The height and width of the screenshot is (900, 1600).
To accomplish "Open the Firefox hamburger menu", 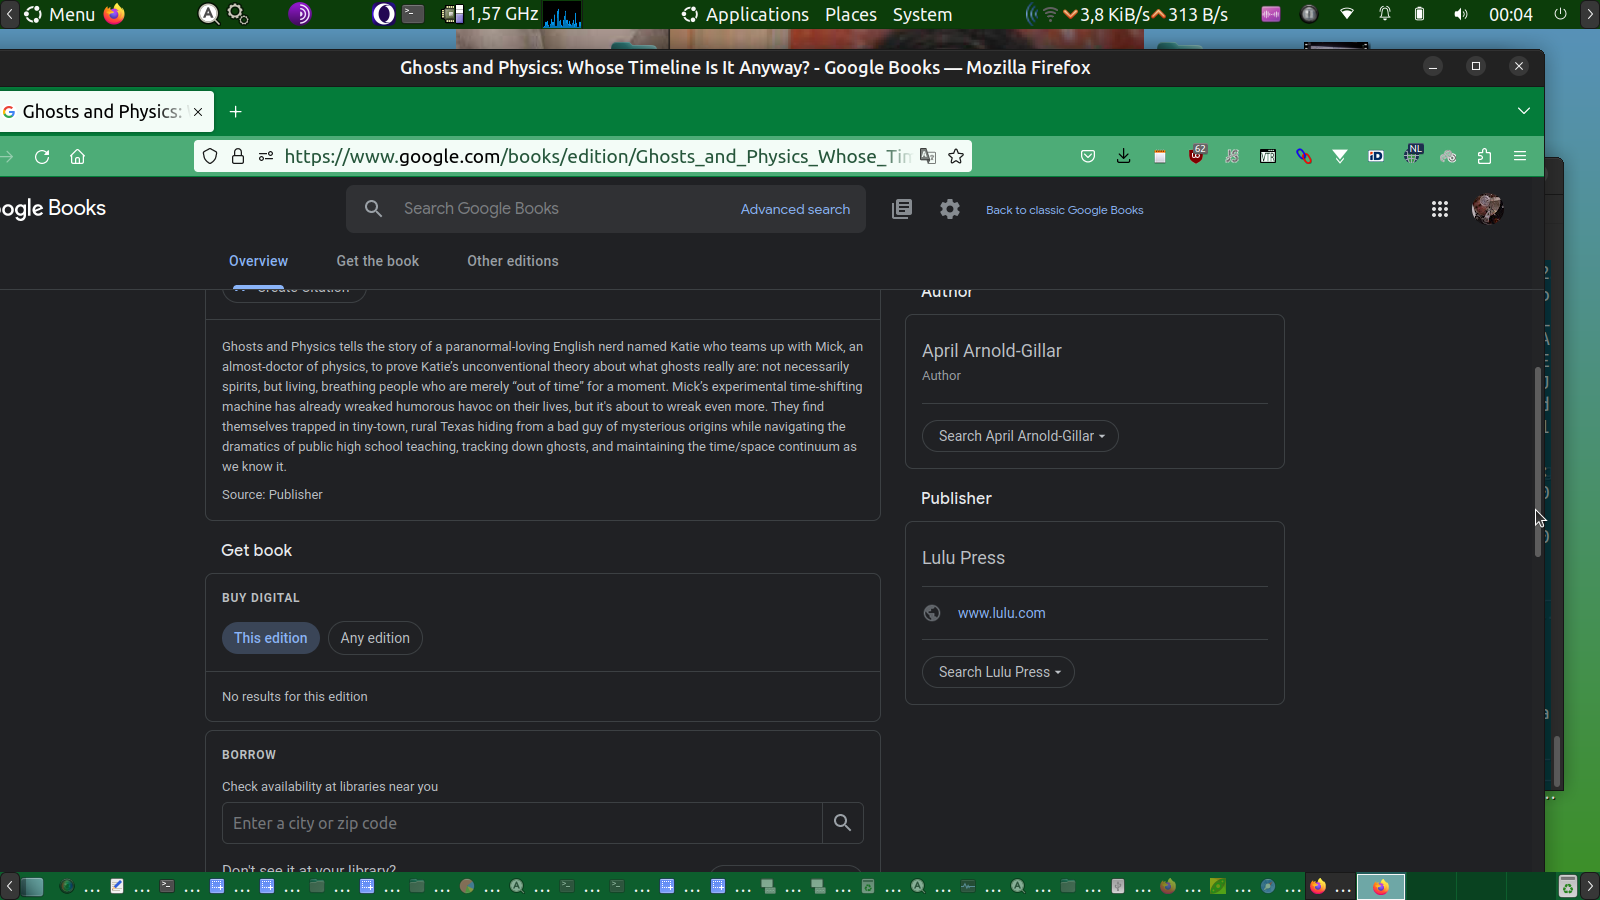I will click(1520, 156).
